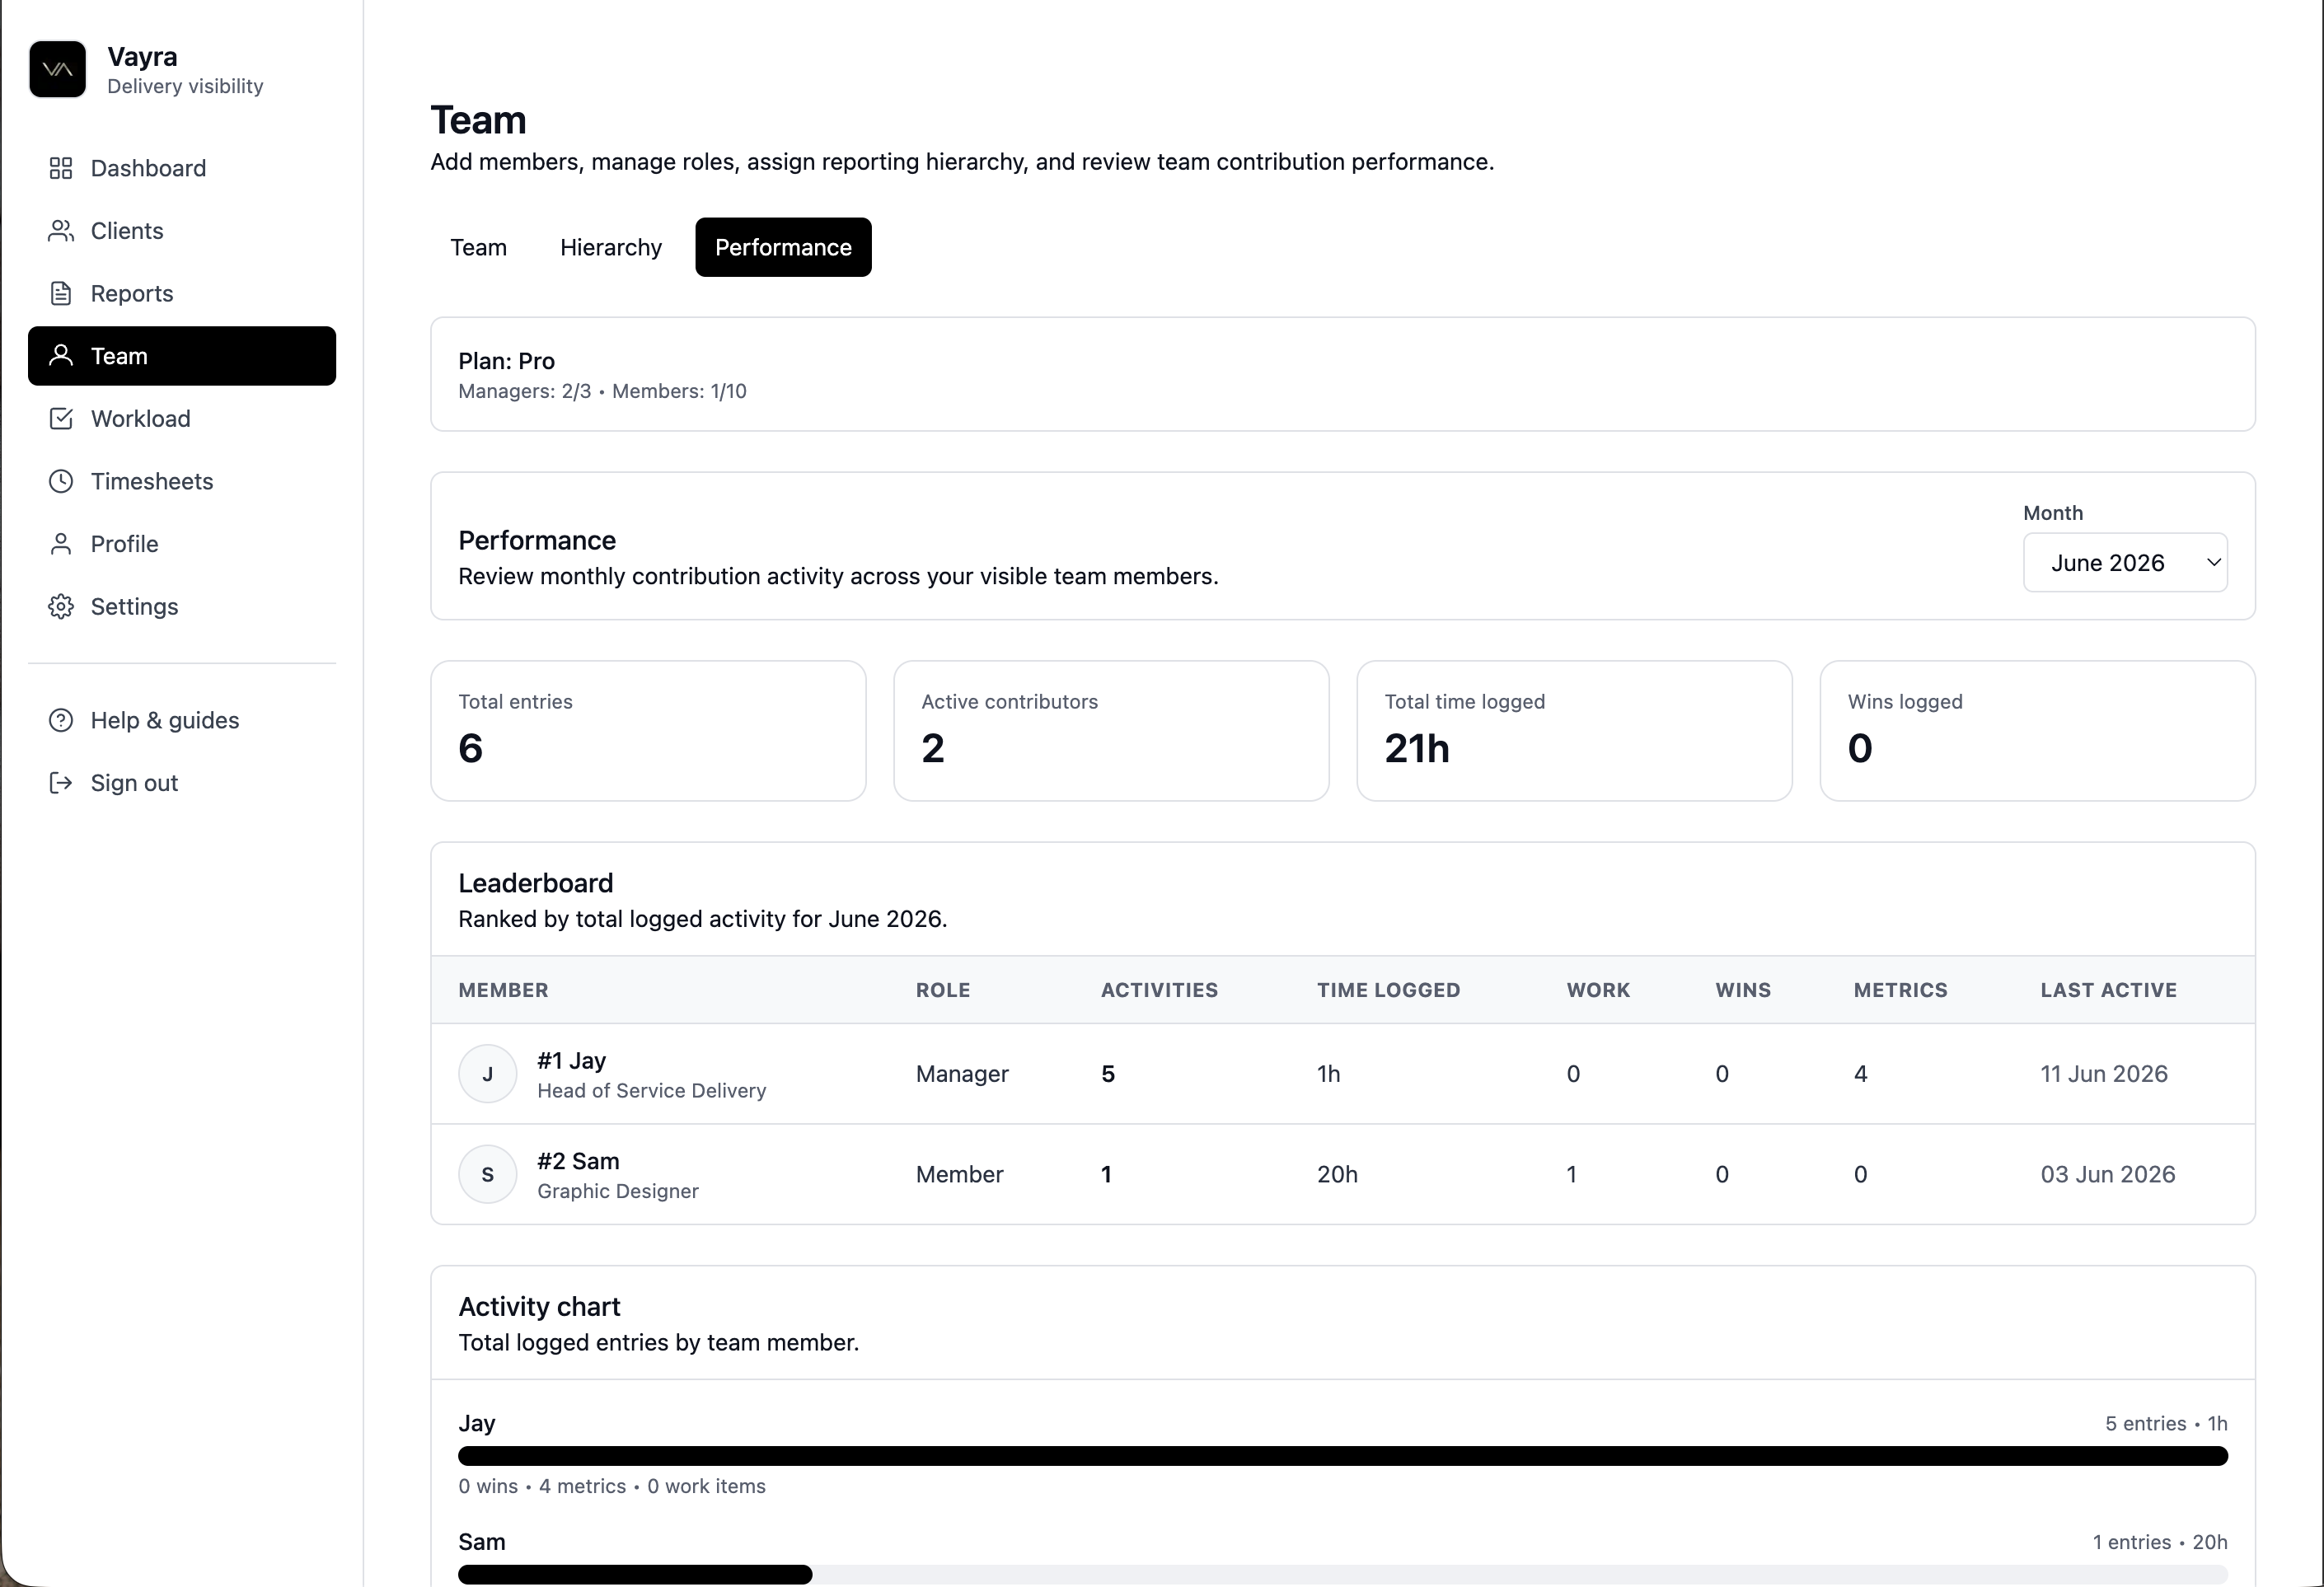The width and height of the screenshot is (2324, 1587).
Task: Click the Clients people icon
Action: (61, 231)
